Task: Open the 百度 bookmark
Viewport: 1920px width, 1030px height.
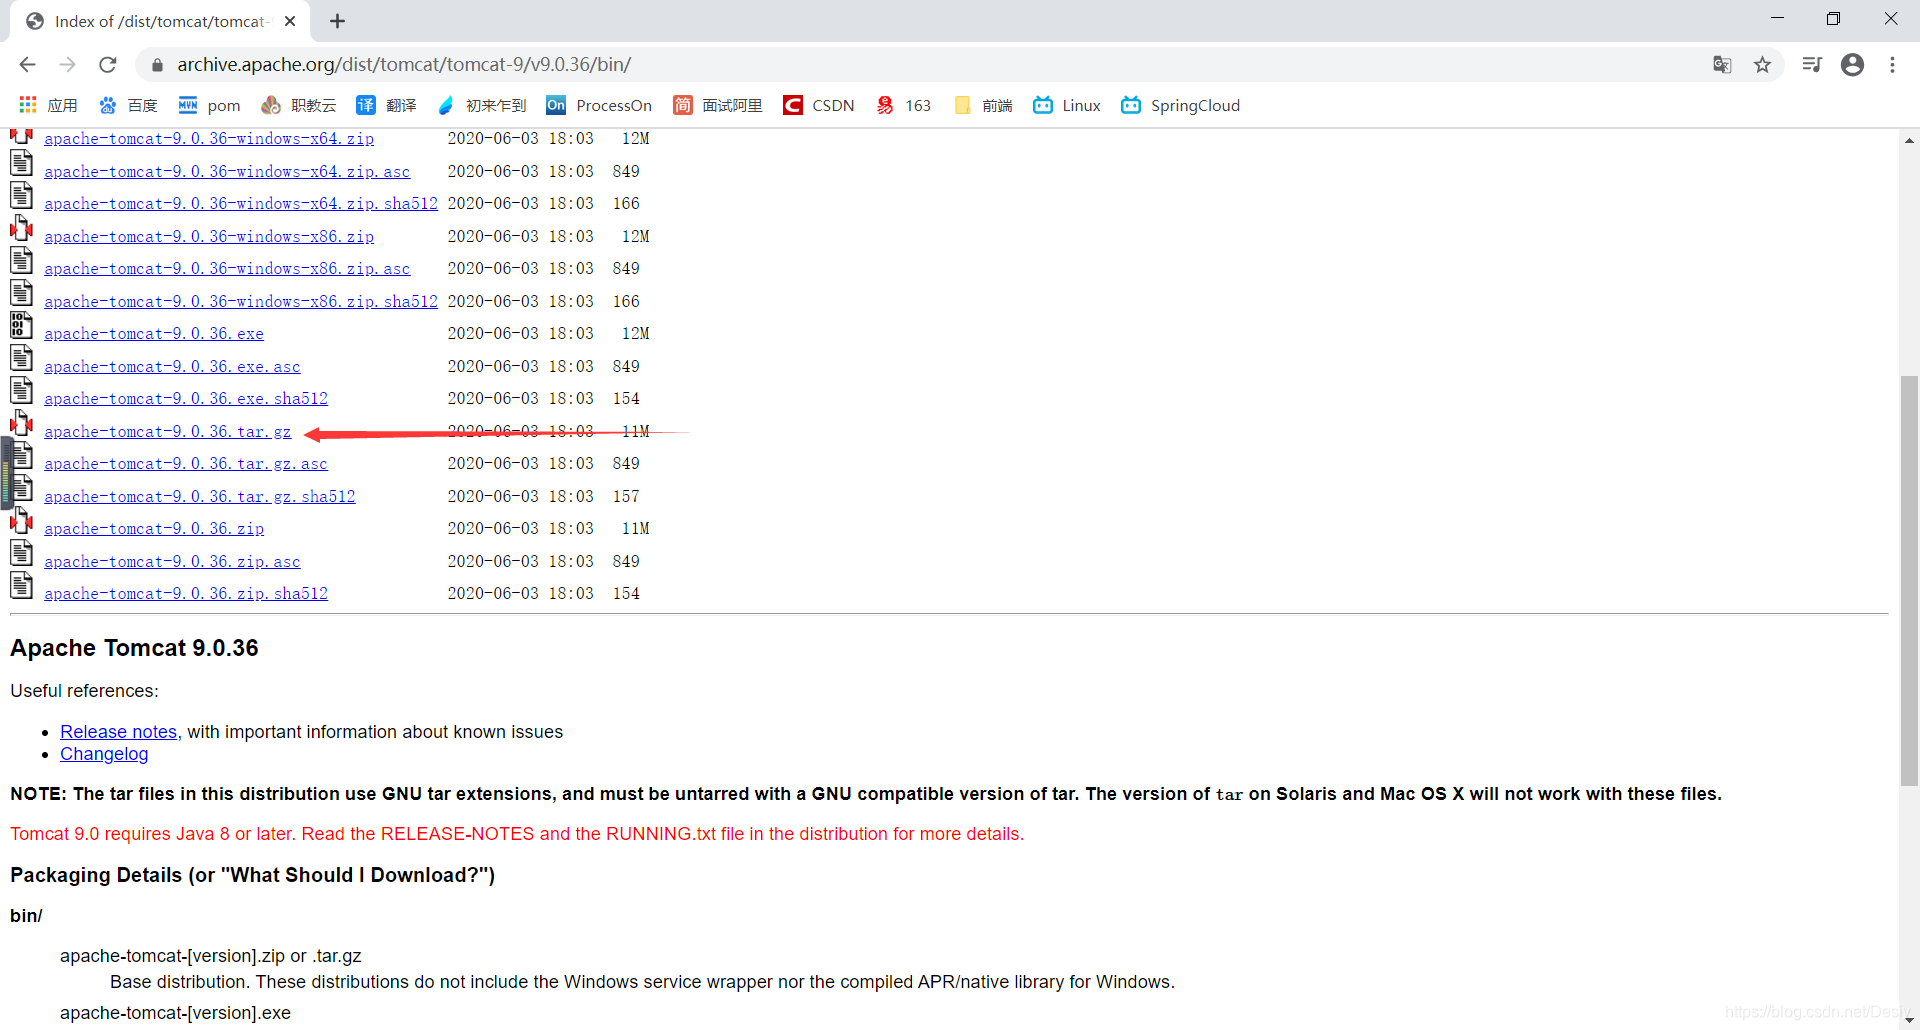Action: [x=128, y=105]
